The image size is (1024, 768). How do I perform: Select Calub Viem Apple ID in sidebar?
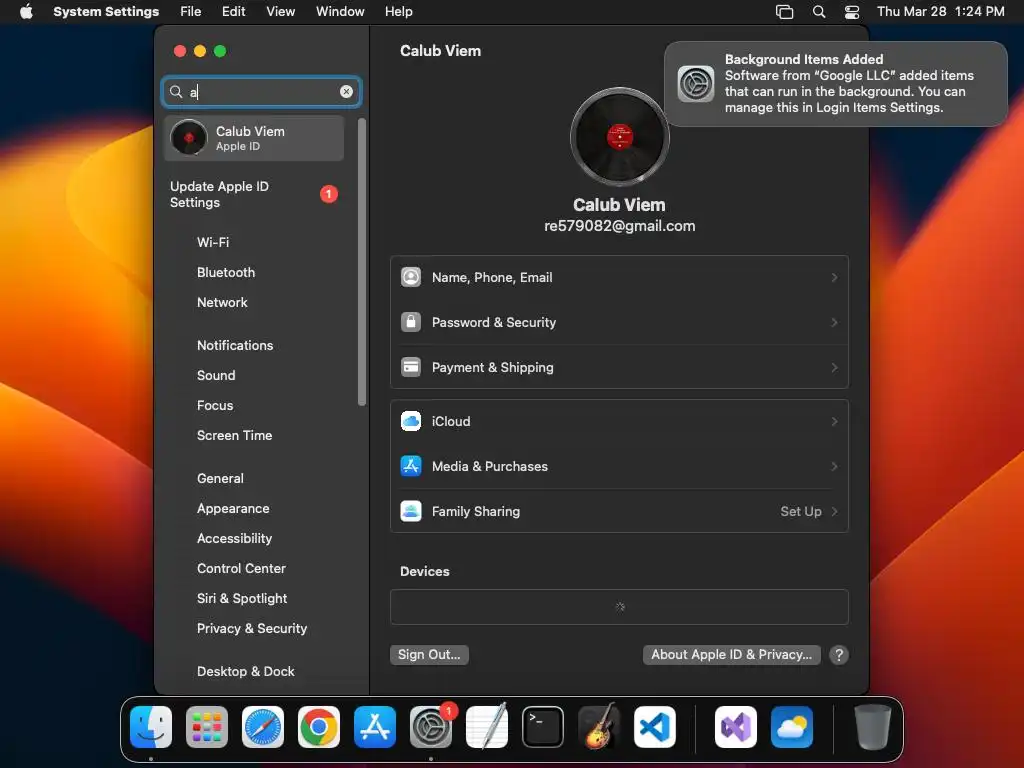coord(253,138)
